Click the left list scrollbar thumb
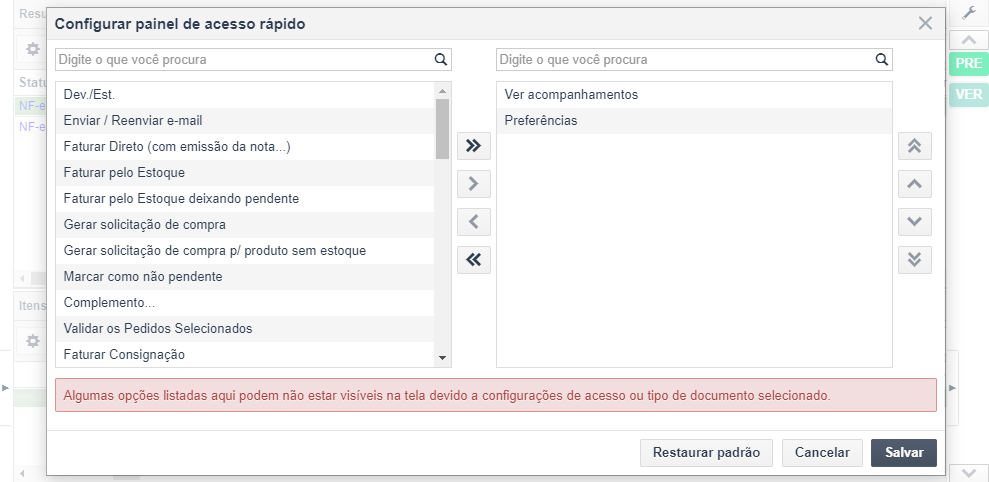 (442, 128)
